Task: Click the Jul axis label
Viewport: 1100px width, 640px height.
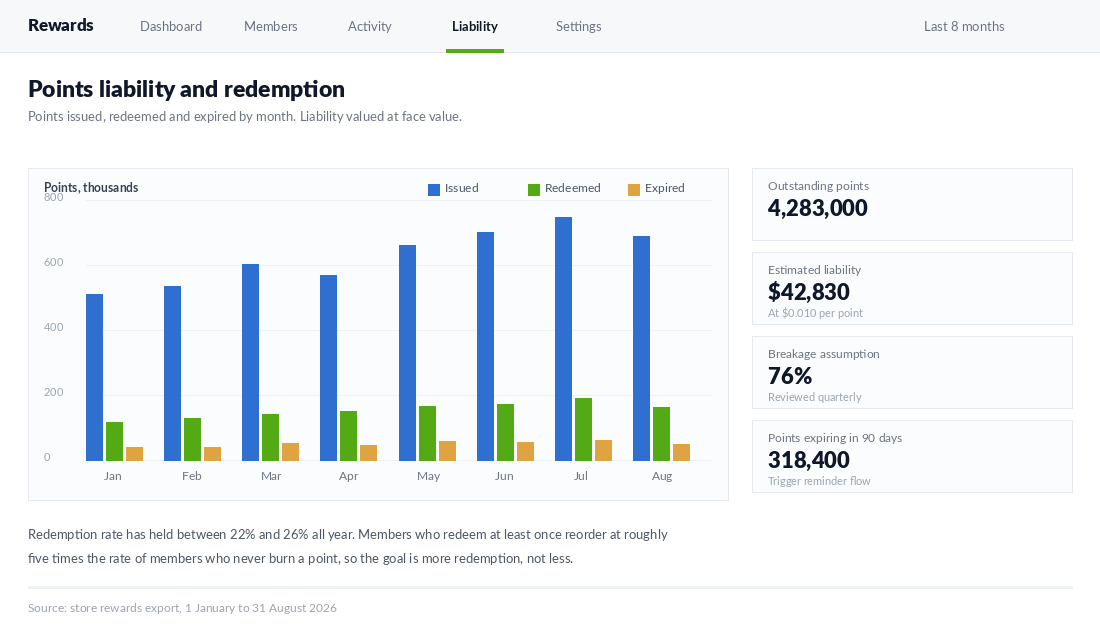Action: pyautogui.click(x=581, y=476)
